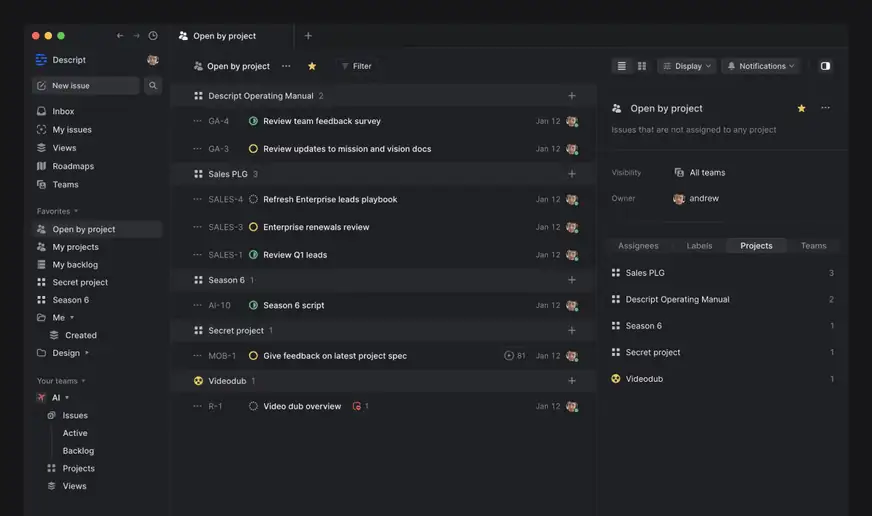Add issue to Season 6 group
This screenshot has height=516, width=872.
572,280
